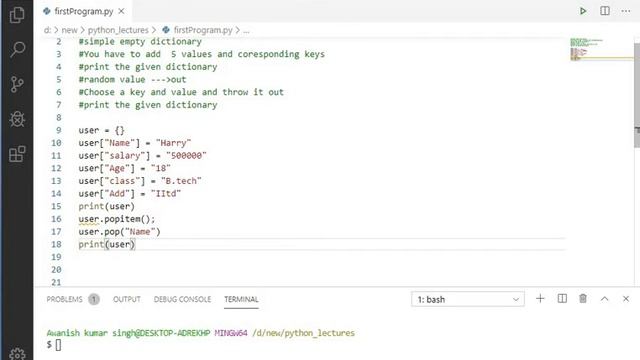Click the editor vertical scrollbar thumb

(637, 95)
